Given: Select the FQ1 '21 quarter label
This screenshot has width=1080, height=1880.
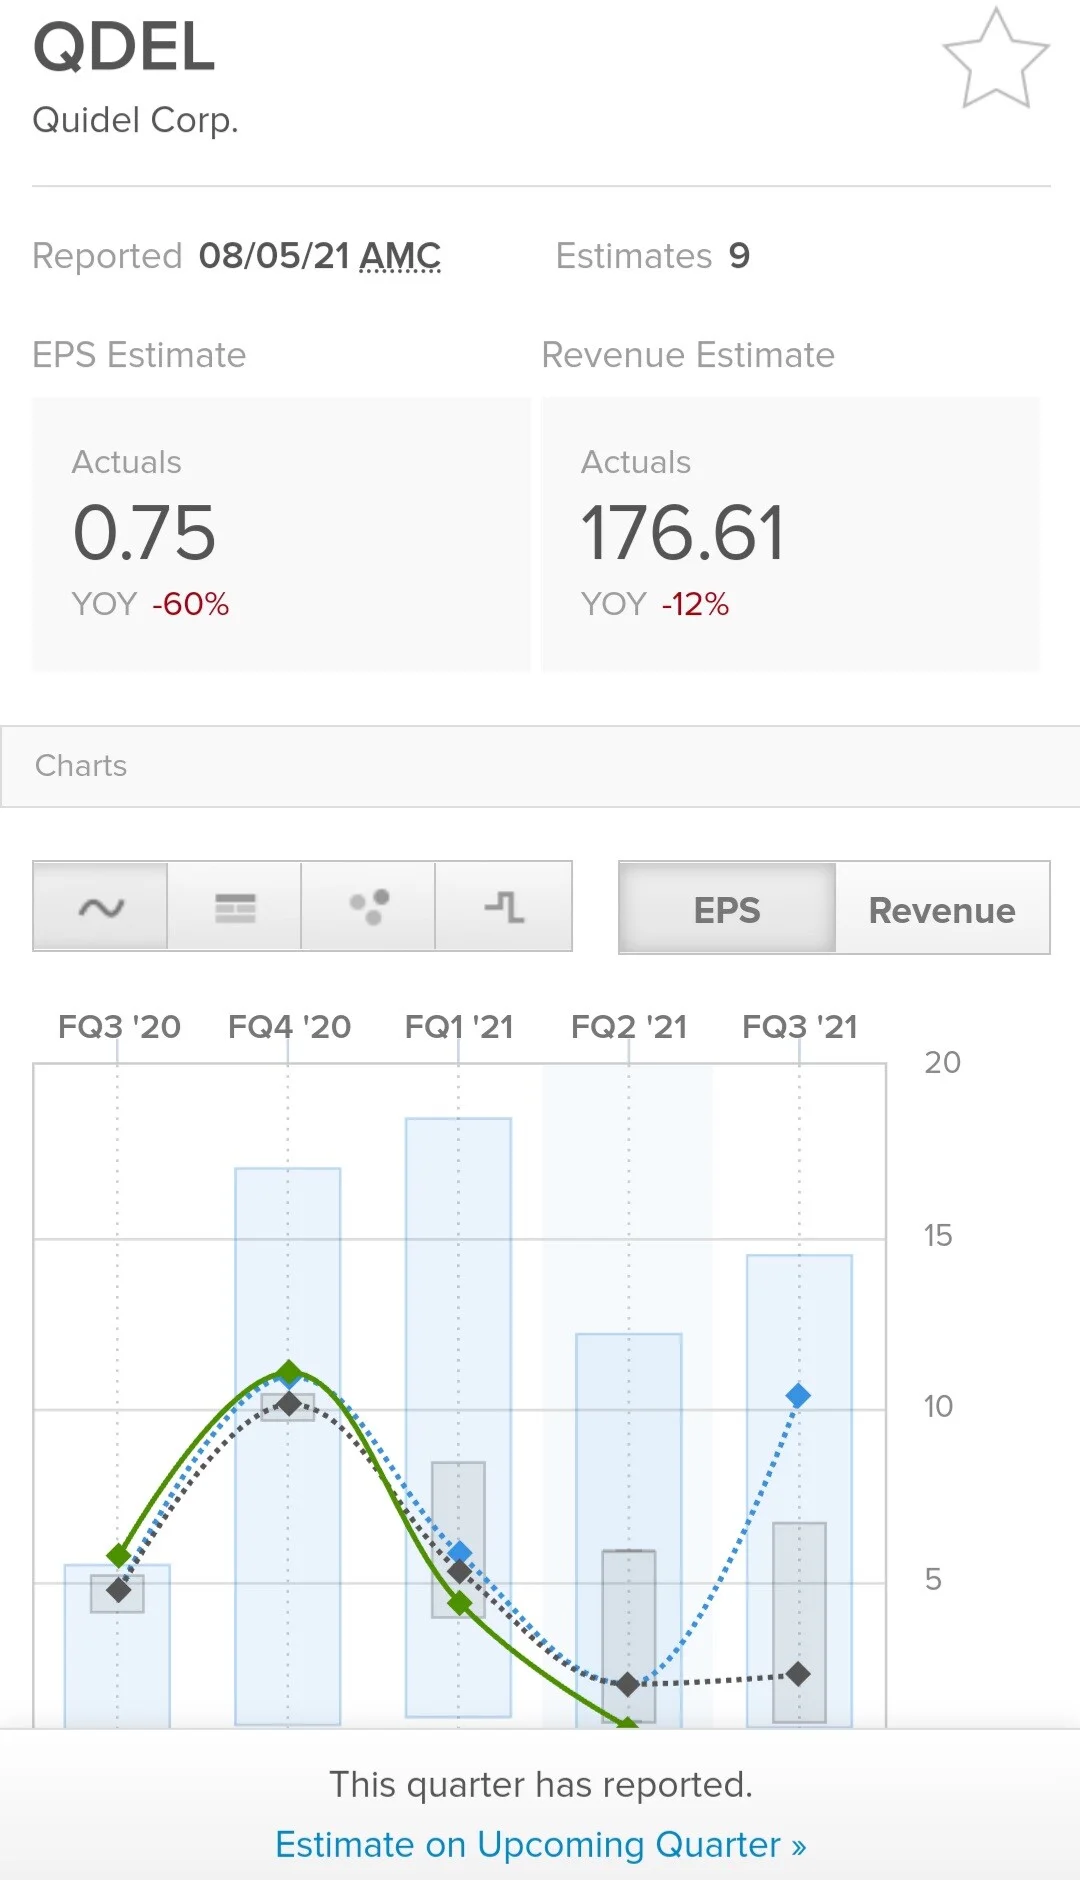Looking at the screenshot, I should click(x=459, y=1027).
